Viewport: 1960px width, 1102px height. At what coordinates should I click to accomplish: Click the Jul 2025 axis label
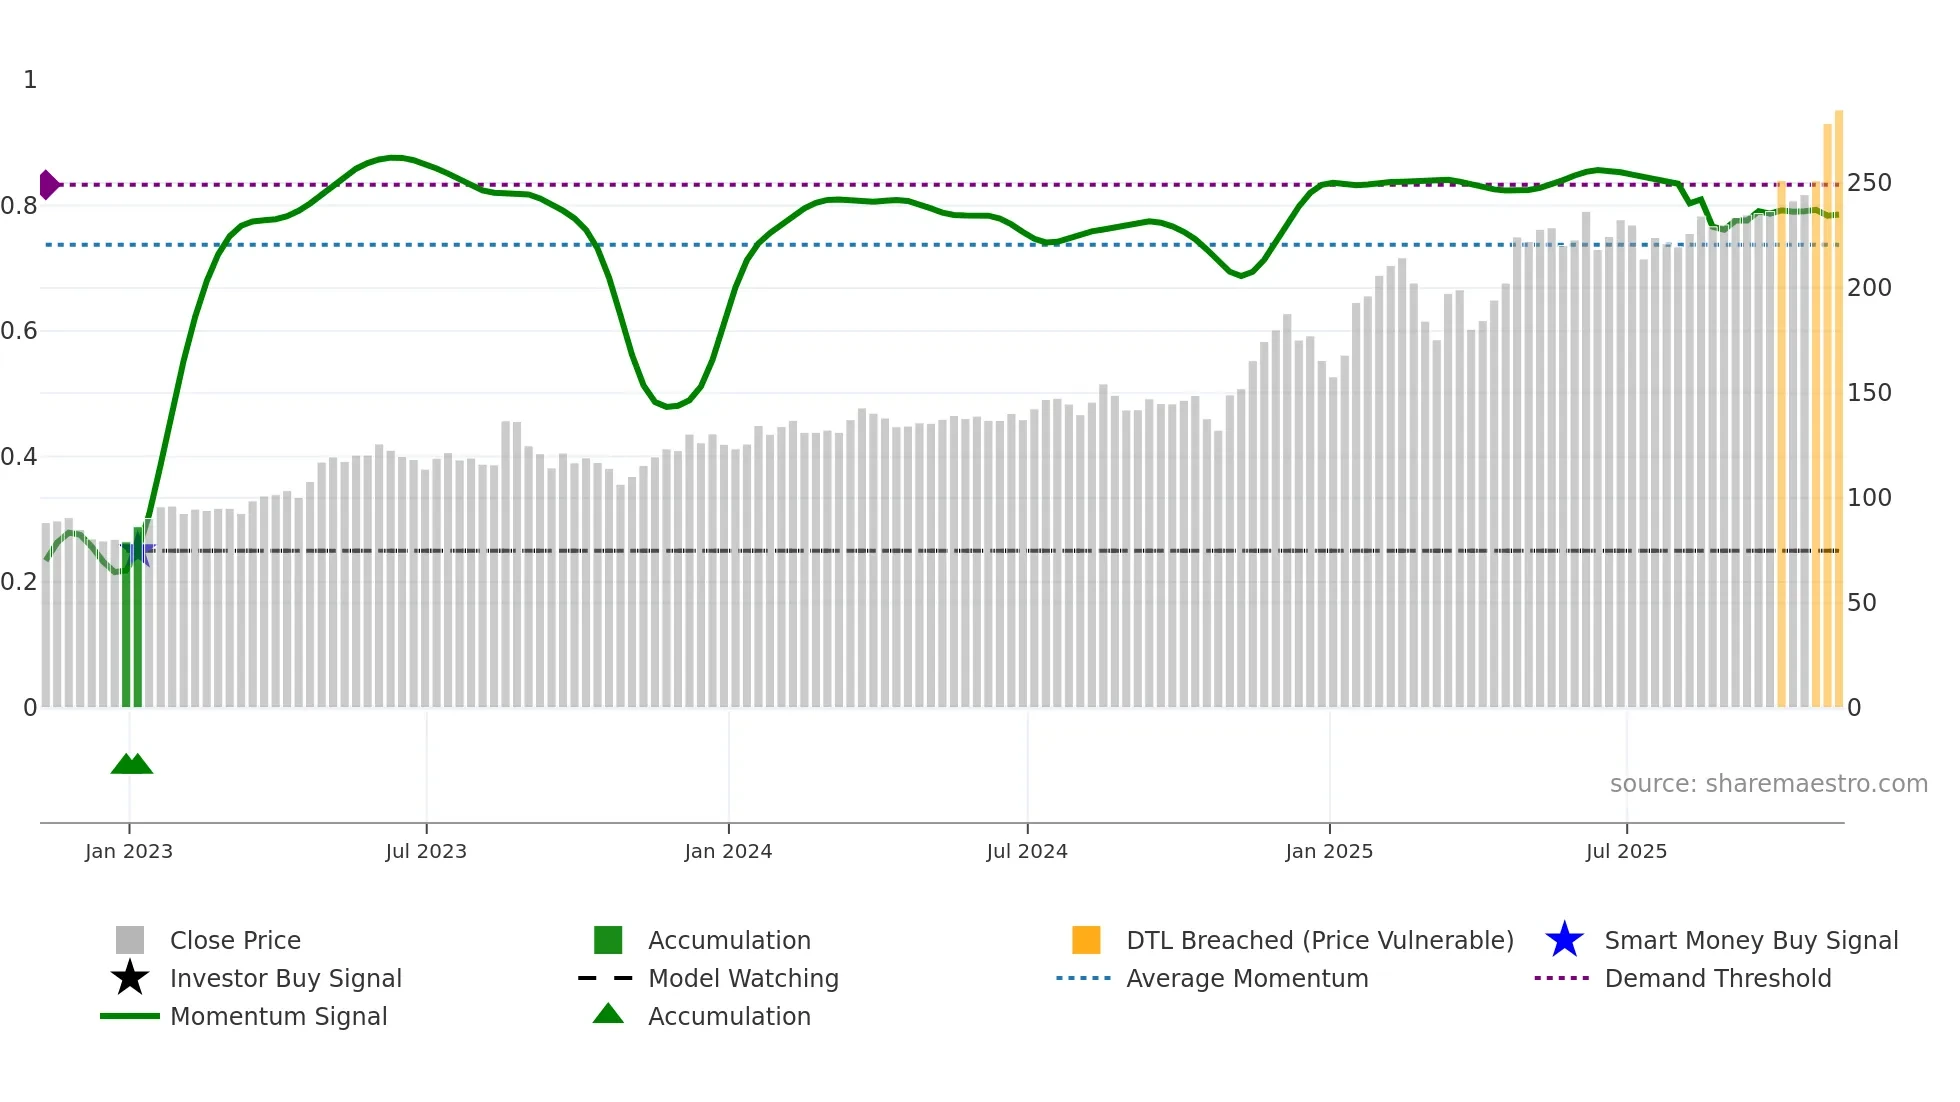[1626, 851]
